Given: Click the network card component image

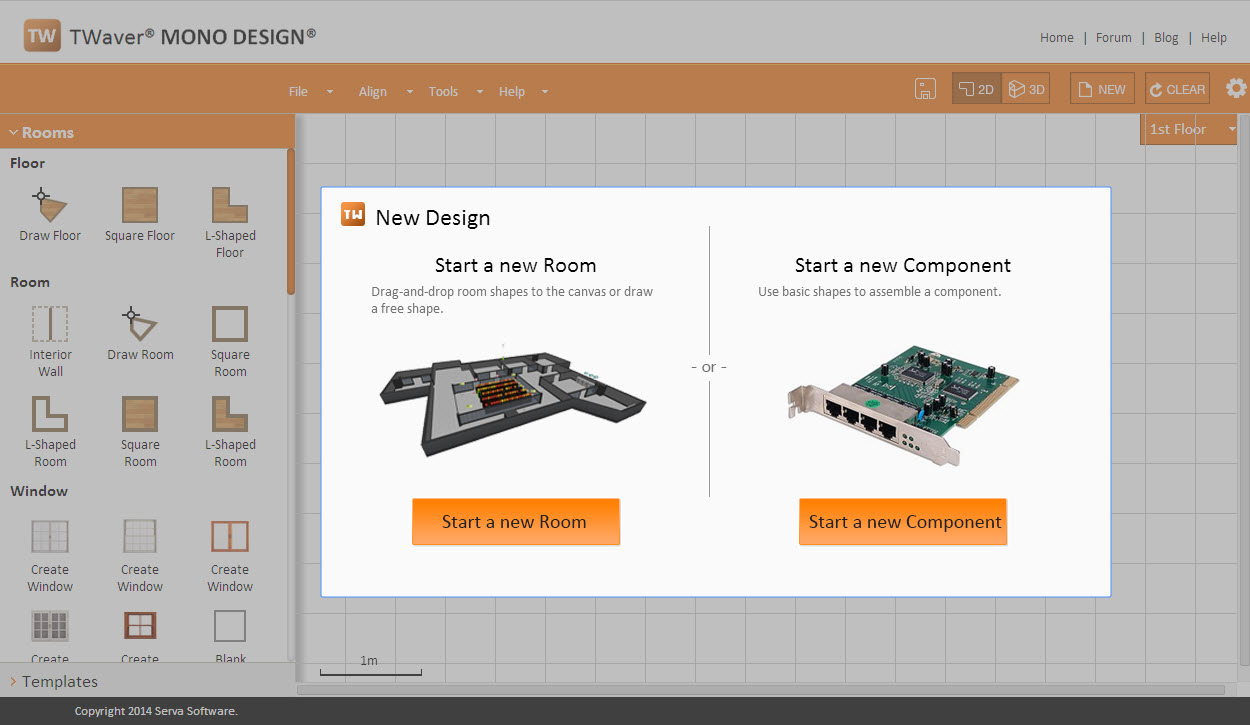Looking at the screenshot, I should (x=903, y=405).
